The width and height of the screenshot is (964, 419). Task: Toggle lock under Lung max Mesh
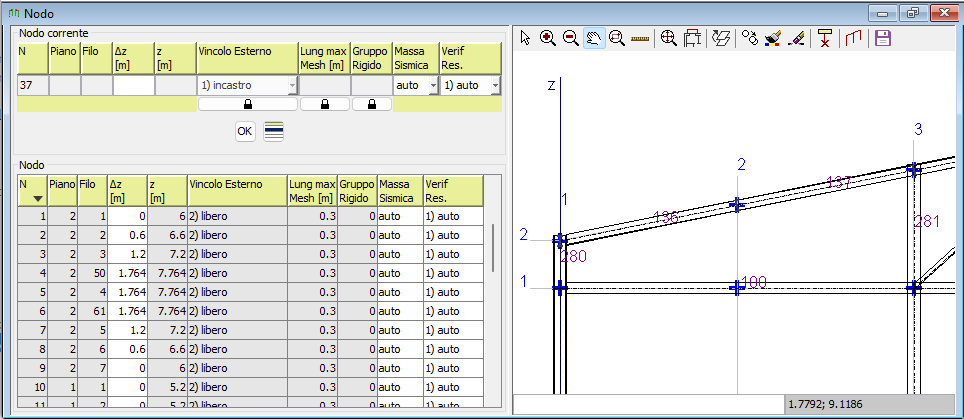(324, 104)
